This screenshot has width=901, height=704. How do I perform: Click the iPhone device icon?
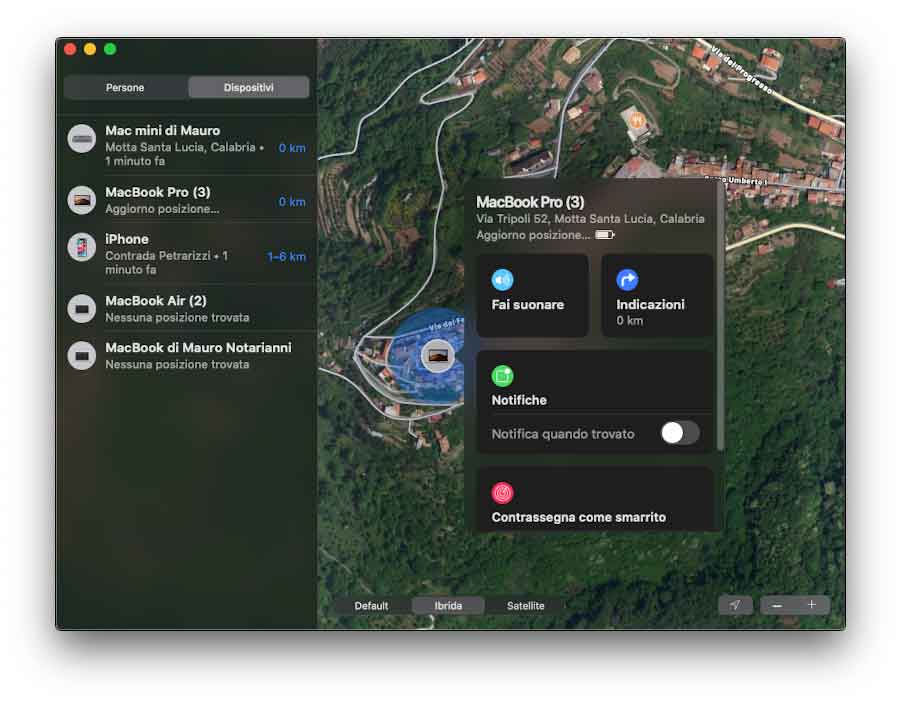tap(82, 248)
